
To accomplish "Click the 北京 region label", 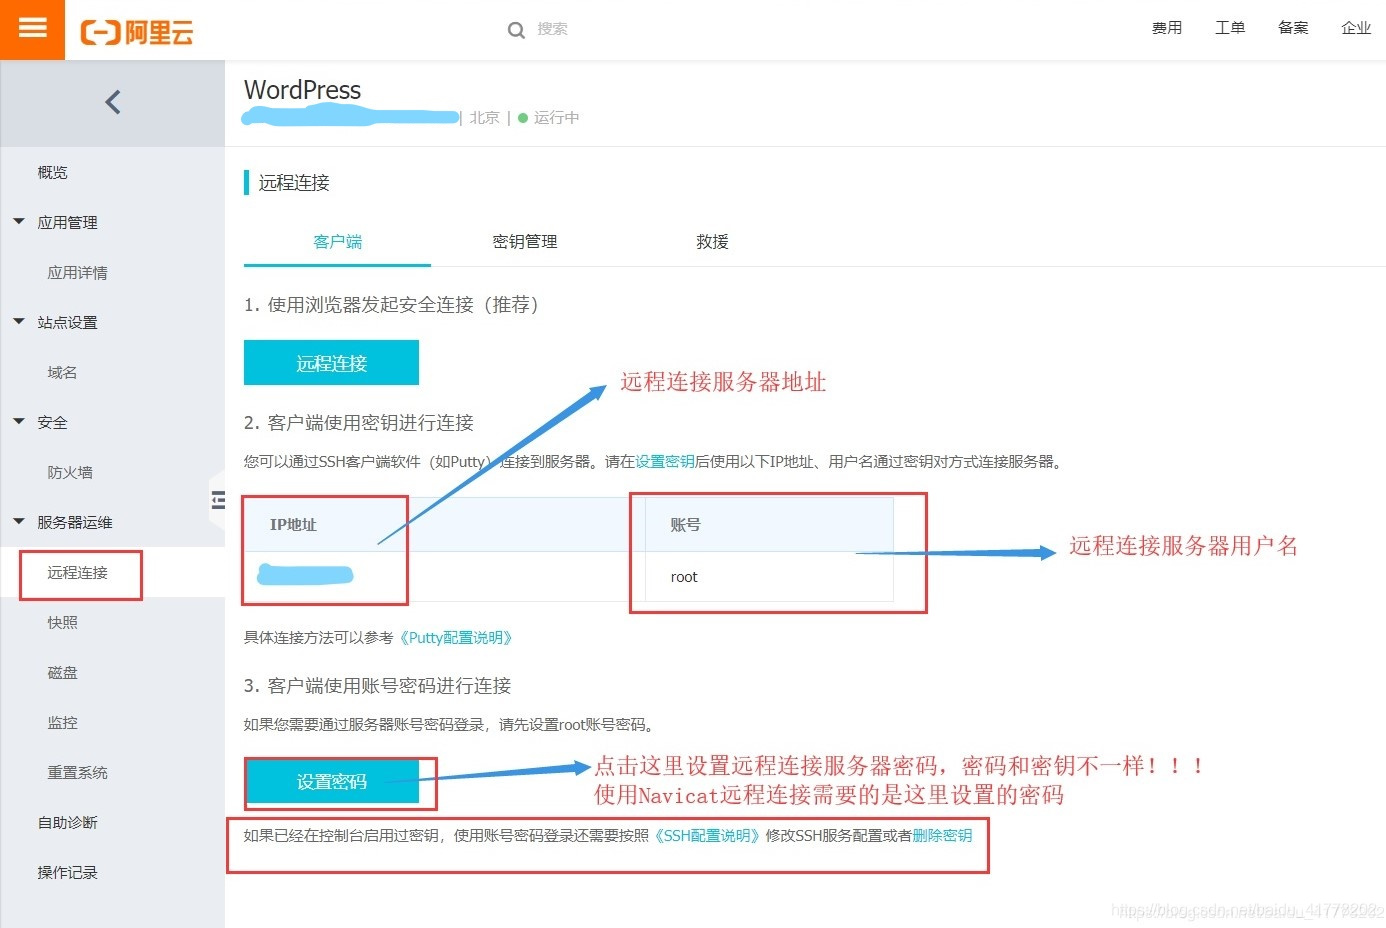I will click(x=485, y=118).
